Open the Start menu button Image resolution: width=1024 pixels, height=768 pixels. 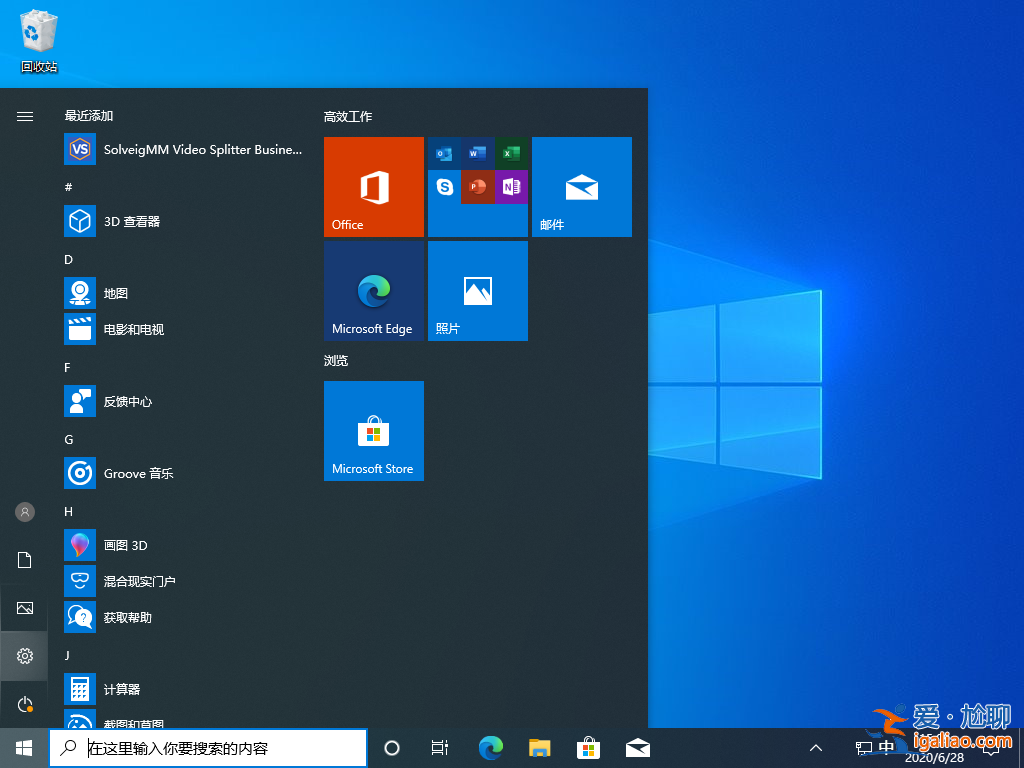[x=24, y=747]
